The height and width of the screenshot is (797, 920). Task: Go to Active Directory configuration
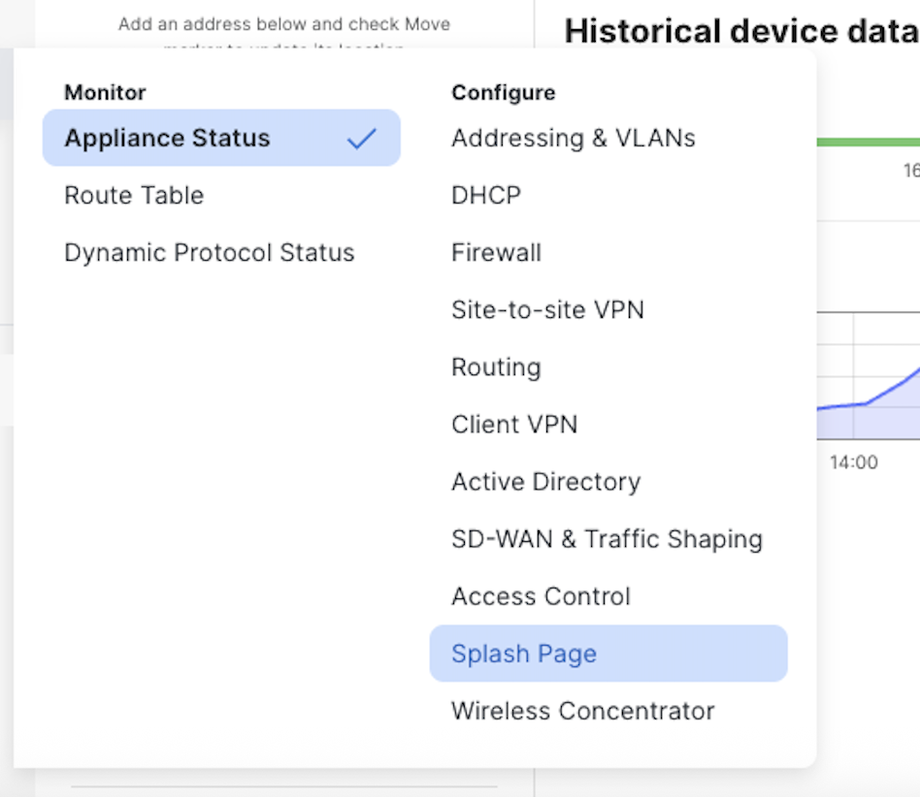coord(545,482)
